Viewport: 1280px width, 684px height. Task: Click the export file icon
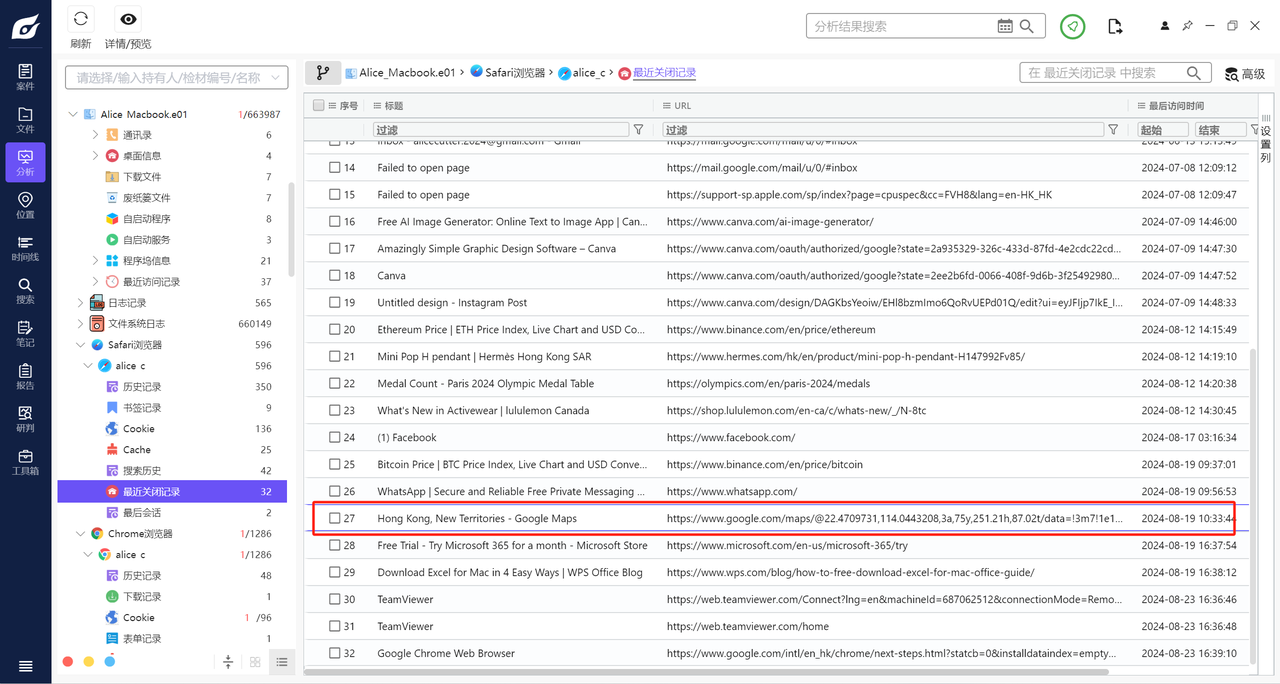[1115, 26]
